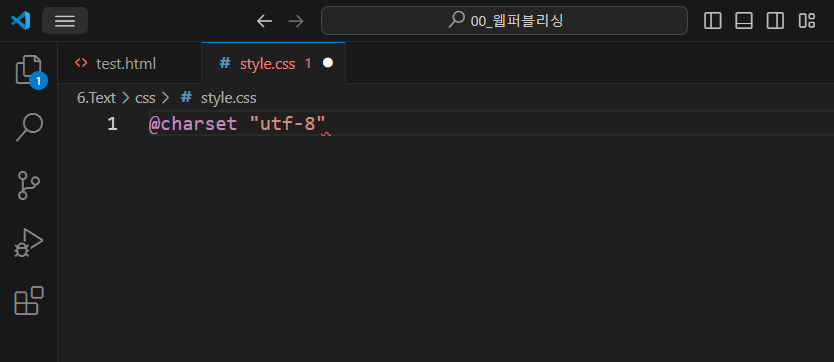Go back with the left arrow
Viewport: 834px width, 362px height.
tap(264, 21)
